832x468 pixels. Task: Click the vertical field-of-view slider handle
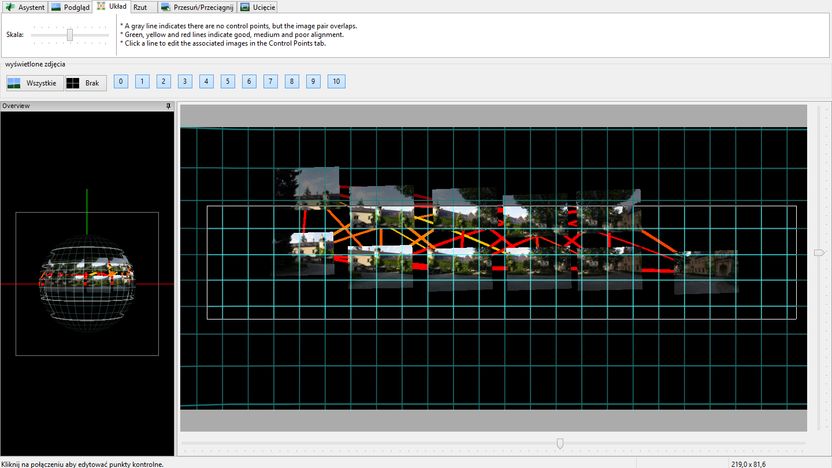[819, 253]
